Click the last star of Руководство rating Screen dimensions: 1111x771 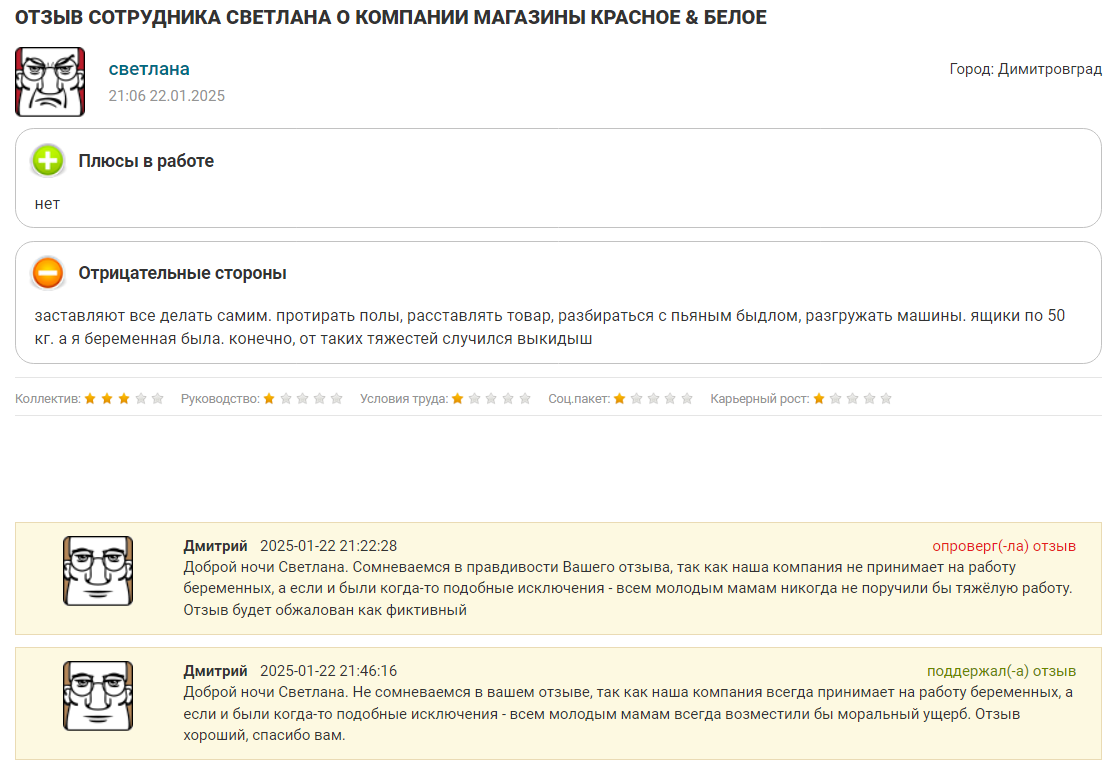point(337,398)
